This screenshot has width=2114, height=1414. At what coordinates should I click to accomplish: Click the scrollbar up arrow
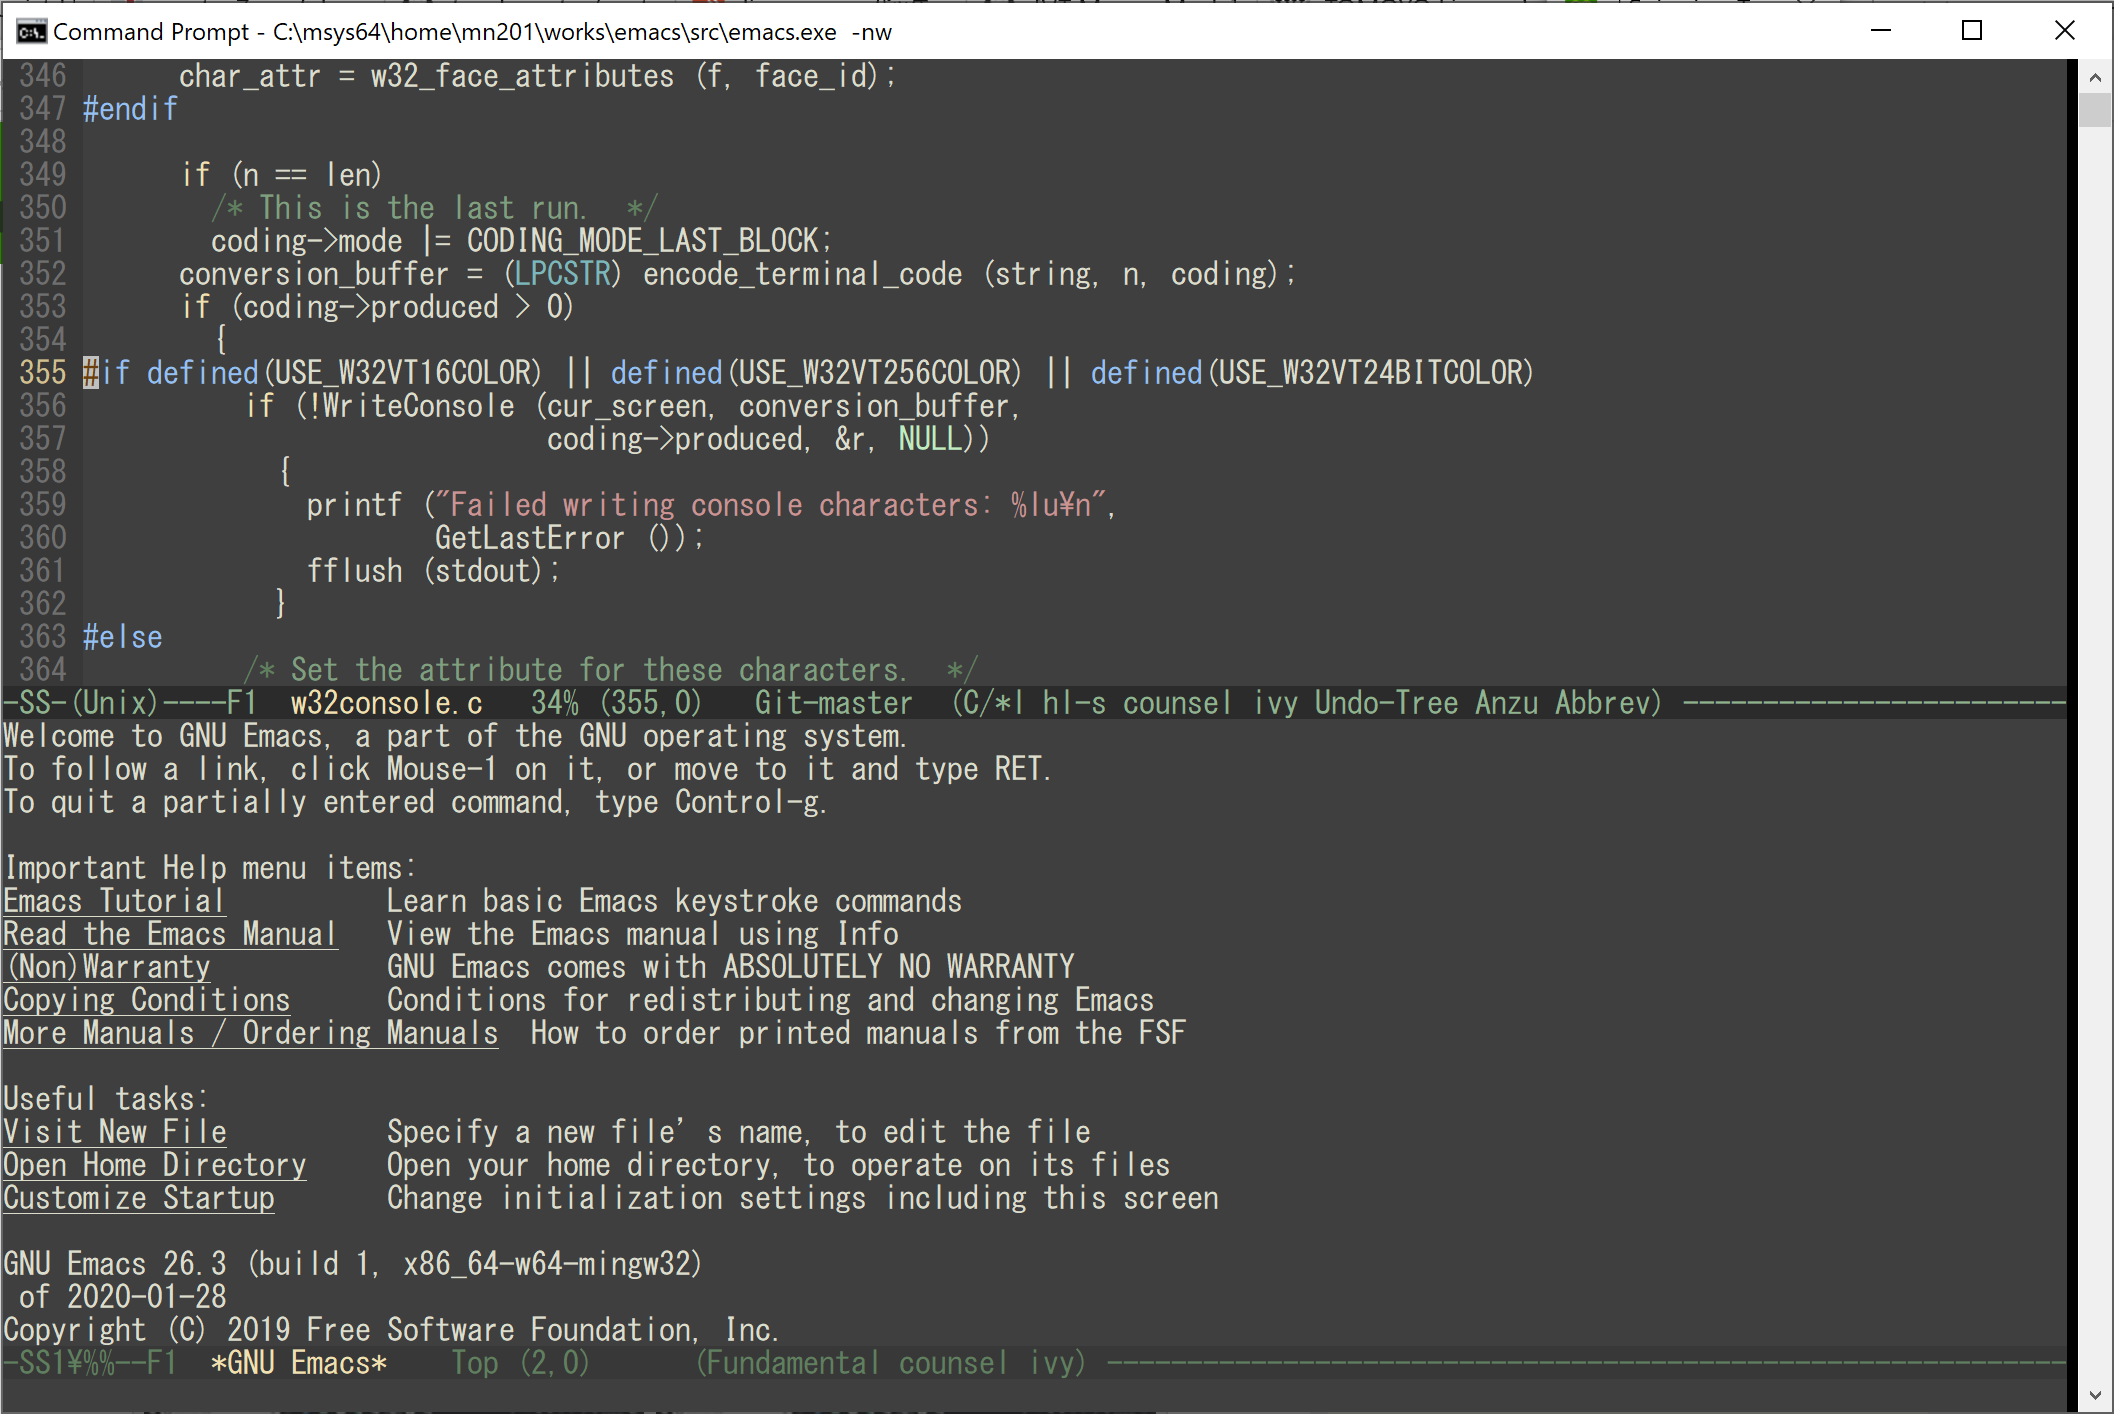[x=2094, y=77]
